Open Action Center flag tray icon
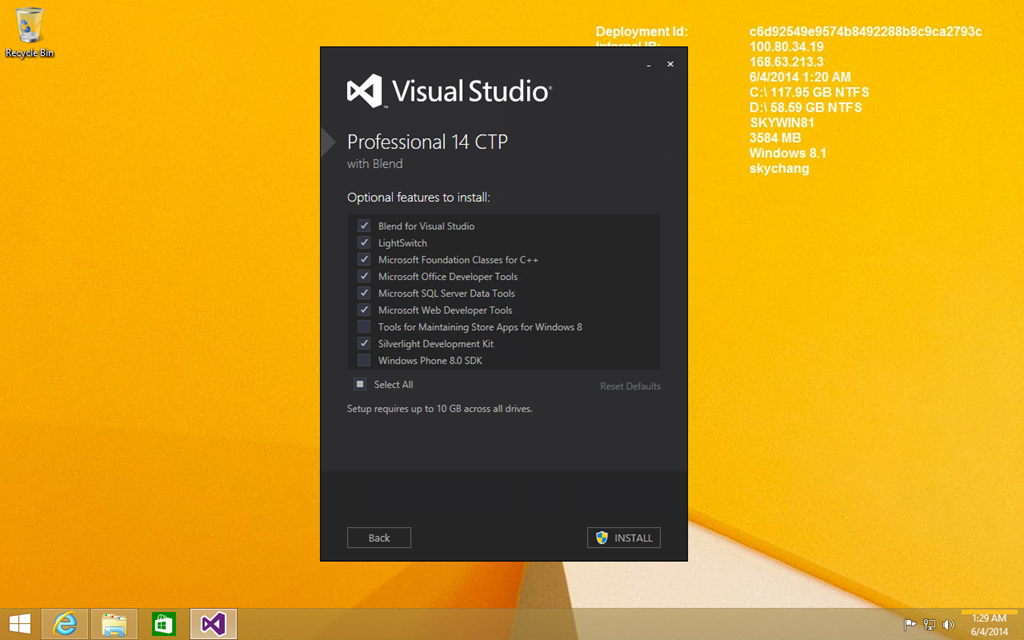 (x=910, y=625)
